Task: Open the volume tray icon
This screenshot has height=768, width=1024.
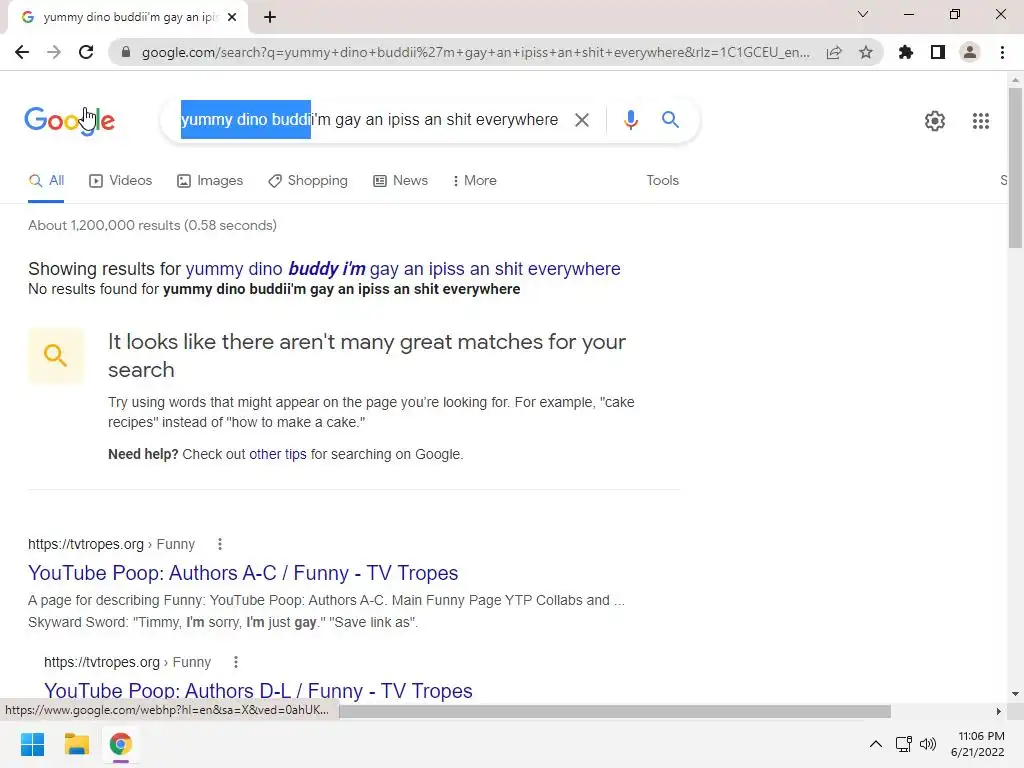Action: tap(927, 744)
